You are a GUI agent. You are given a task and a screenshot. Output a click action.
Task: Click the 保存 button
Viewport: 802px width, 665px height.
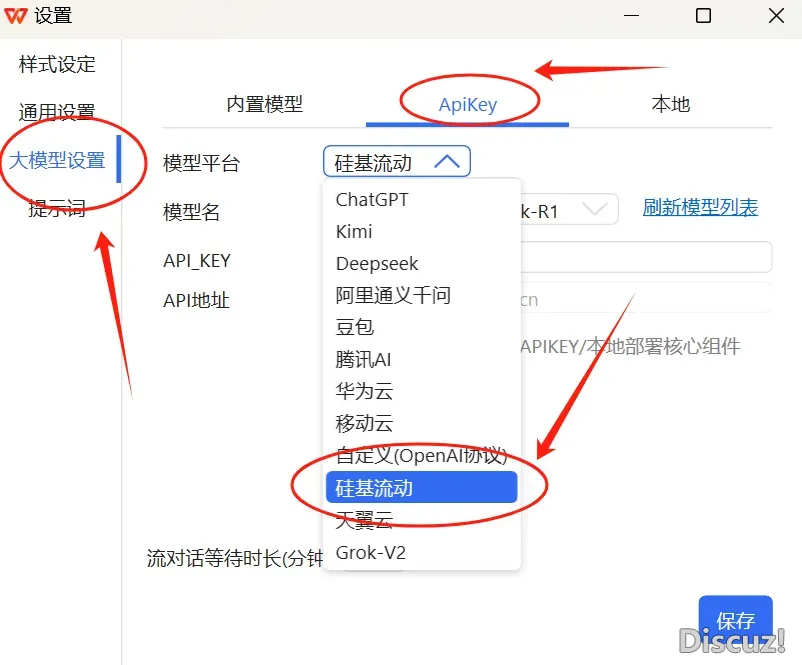[x=735, y=621]
